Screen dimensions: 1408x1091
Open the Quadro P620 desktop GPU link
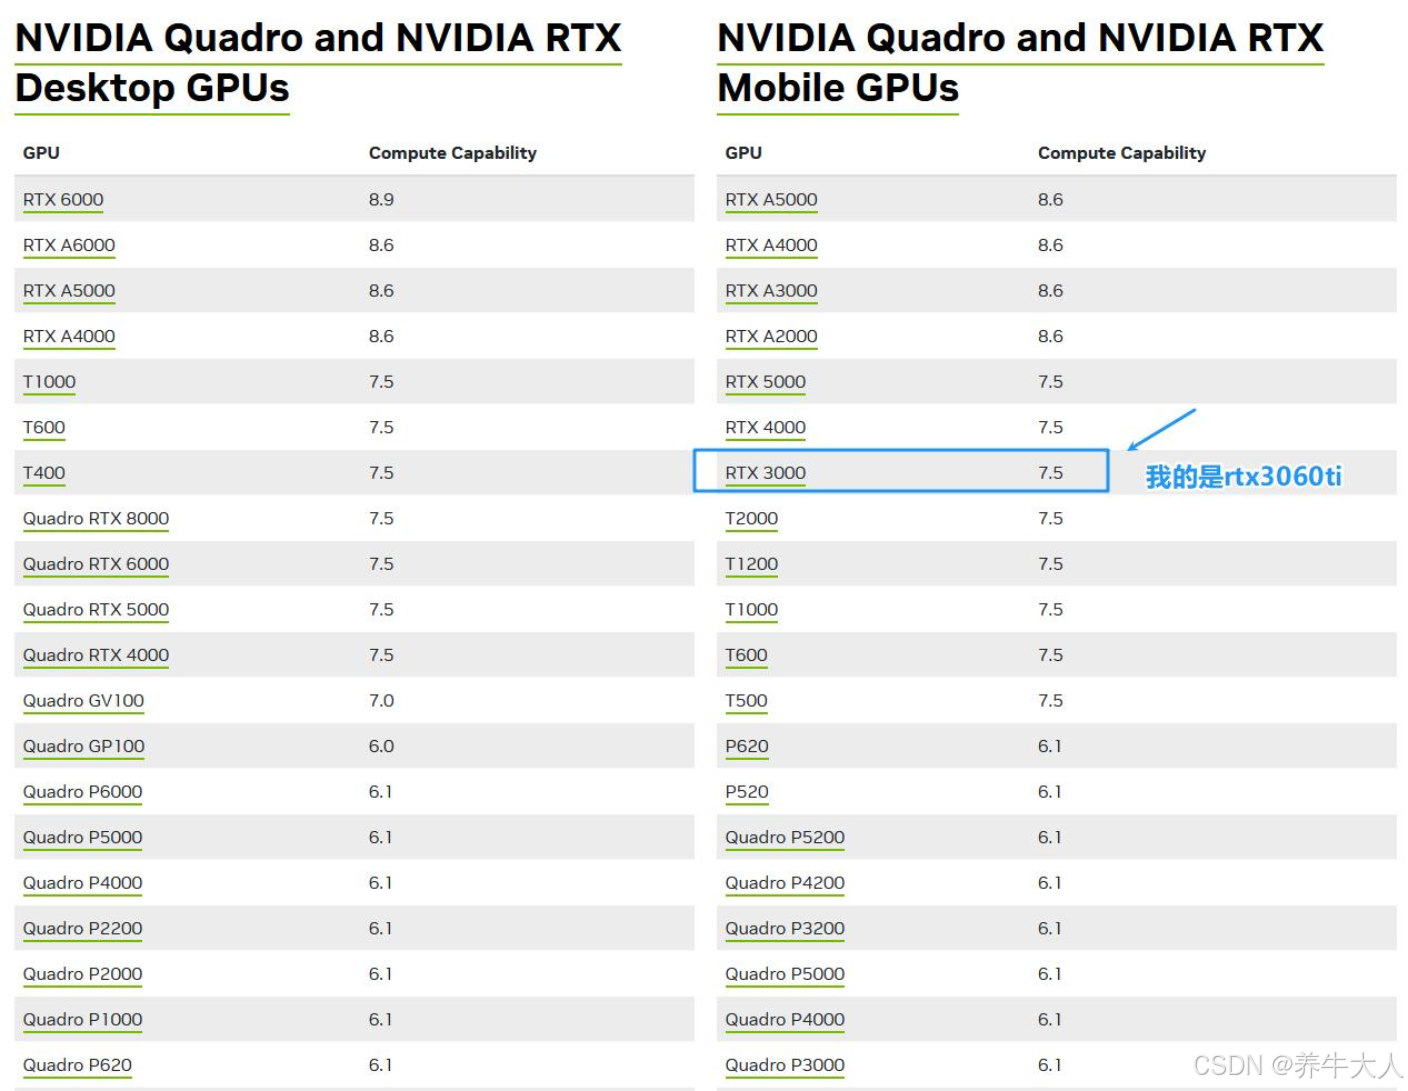[77, 1064]
